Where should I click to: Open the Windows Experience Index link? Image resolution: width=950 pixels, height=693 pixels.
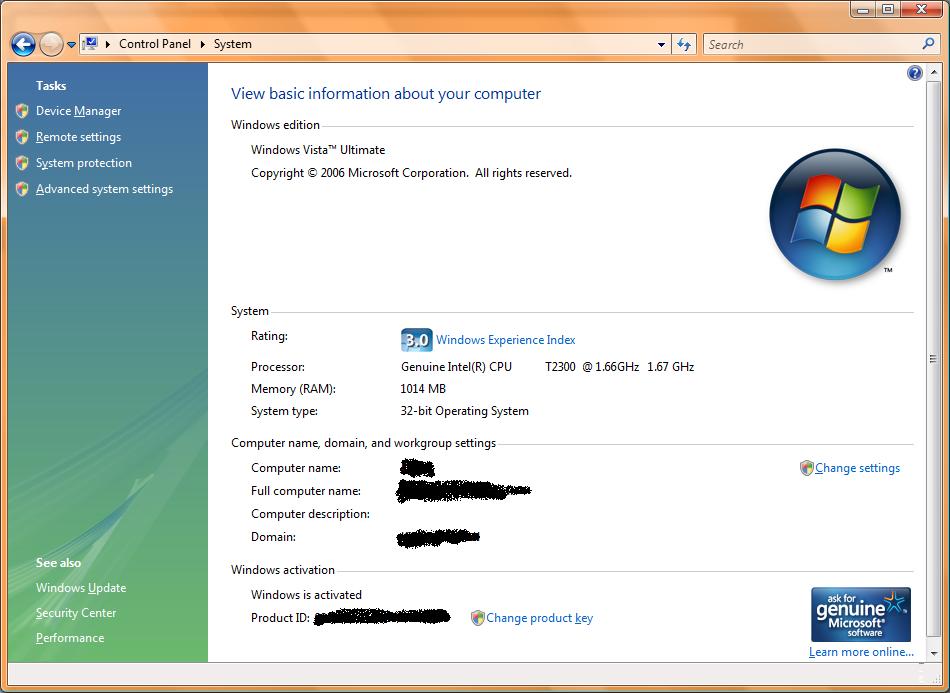[505, 340]
